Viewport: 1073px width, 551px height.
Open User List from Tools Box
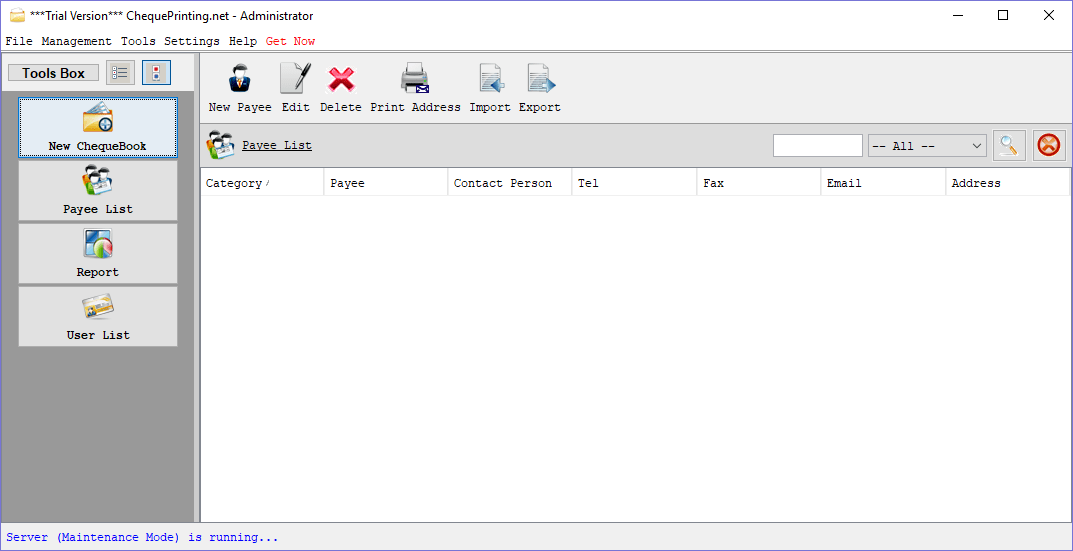coord(98,316)
